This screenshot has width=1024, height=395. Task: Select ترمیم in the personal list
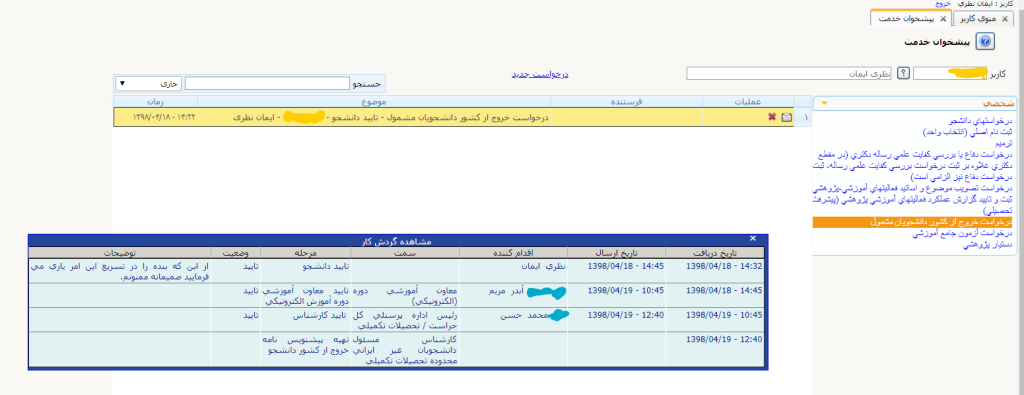point(1004,143)
